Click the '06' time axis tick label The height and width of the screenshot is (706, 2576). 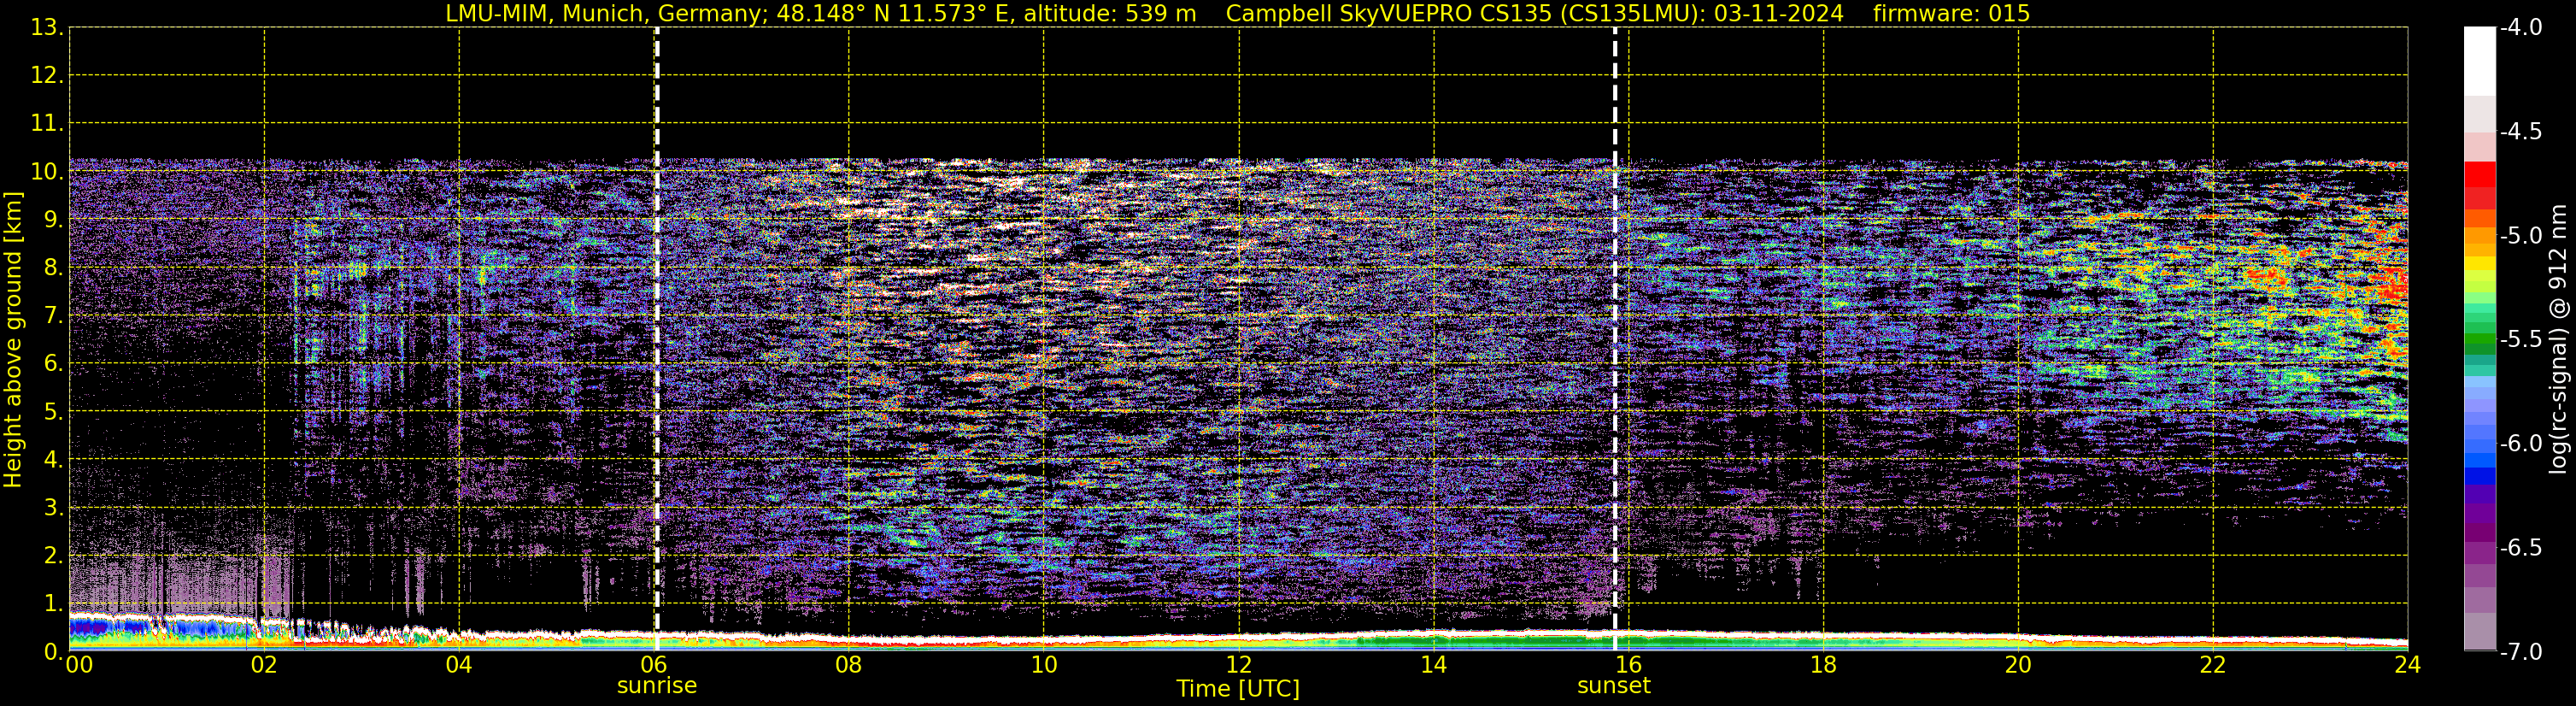pyautogui.click(x=654, y=665)
